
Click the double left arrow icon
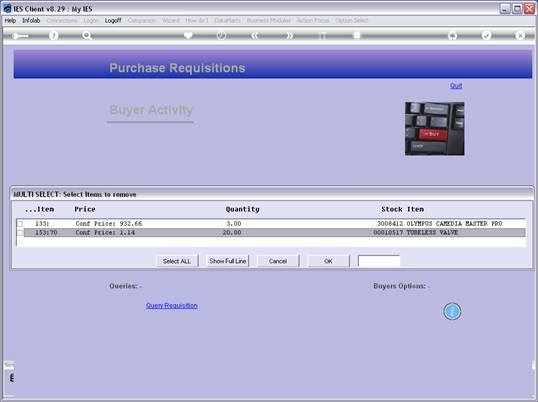pyautogui.click(x=254, y=35)
